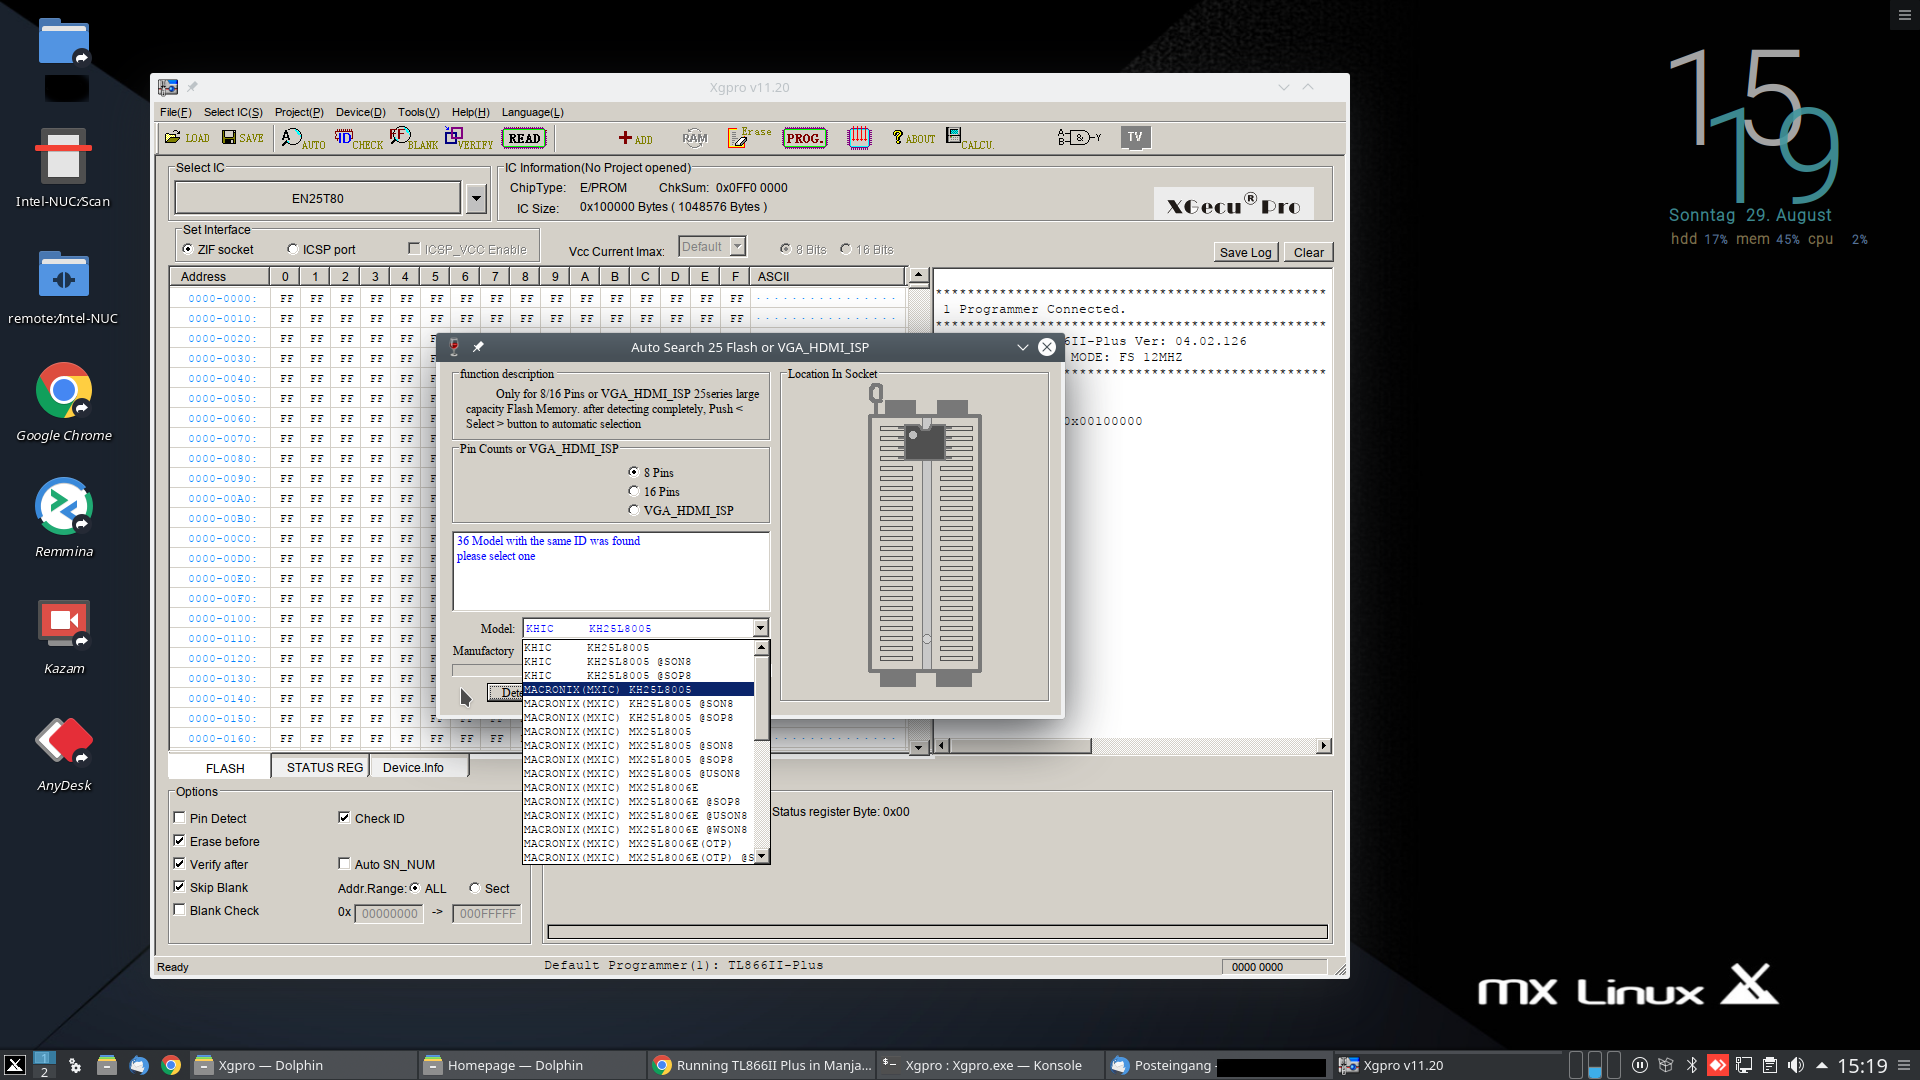
Task: Open Remmina desktop shortcut
Action: click(x=64, y=518)
